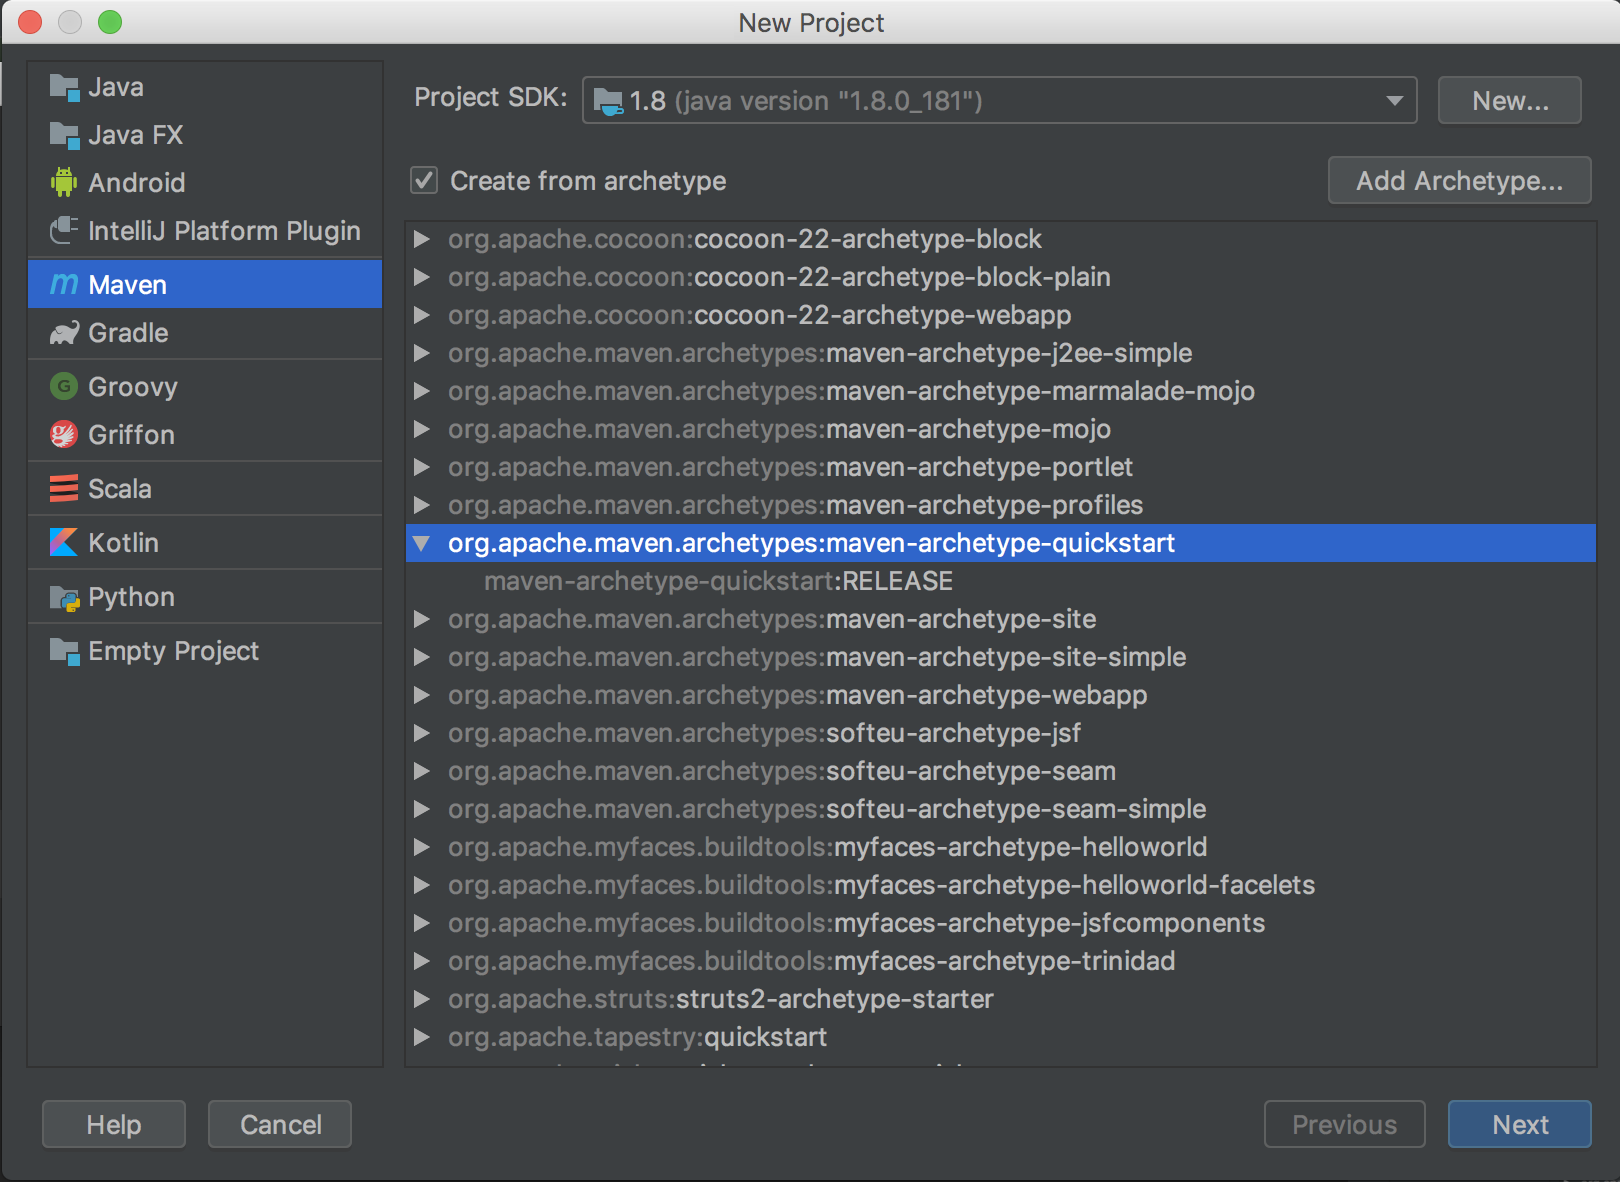Select Groovy project type

(205, 387)
